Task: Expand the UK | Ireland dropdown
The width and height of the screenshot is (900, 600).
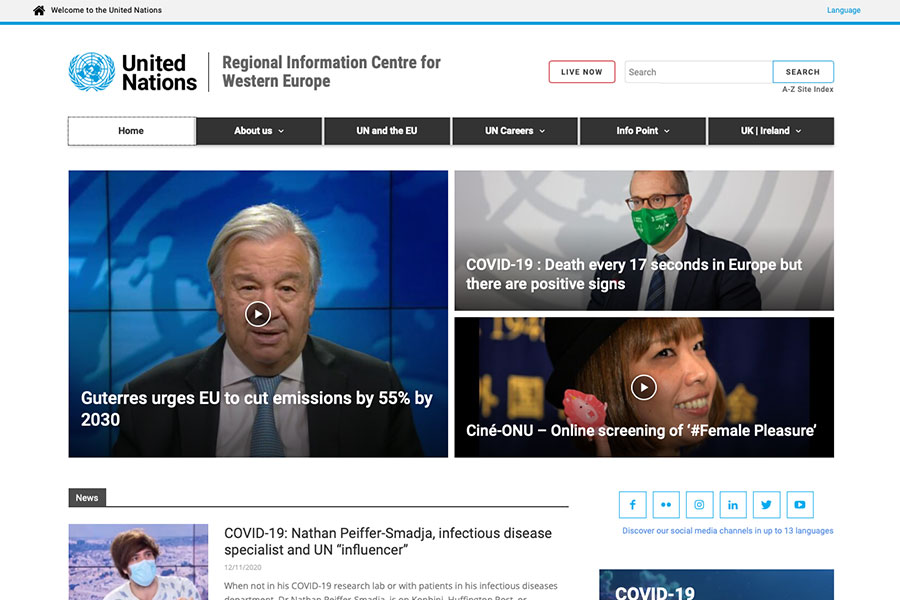Action: coord(771,131)
